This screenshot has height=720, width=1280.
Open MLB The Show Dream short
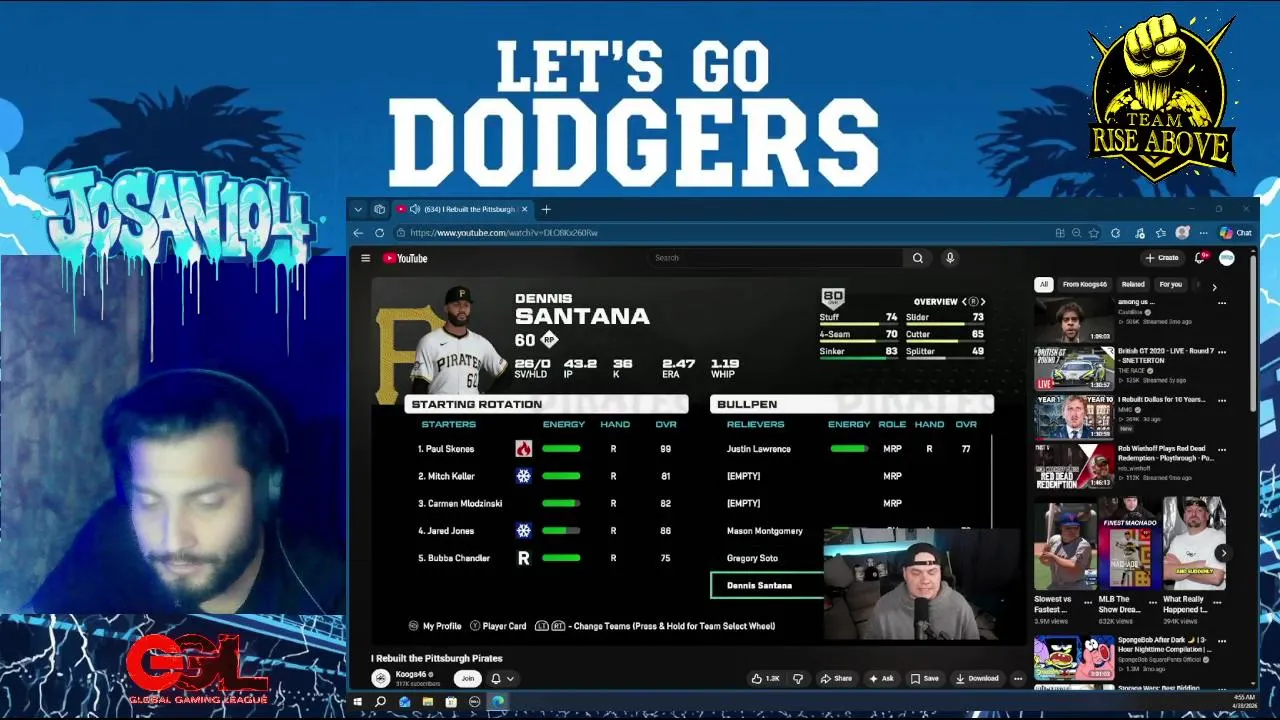coord(1128,543)
